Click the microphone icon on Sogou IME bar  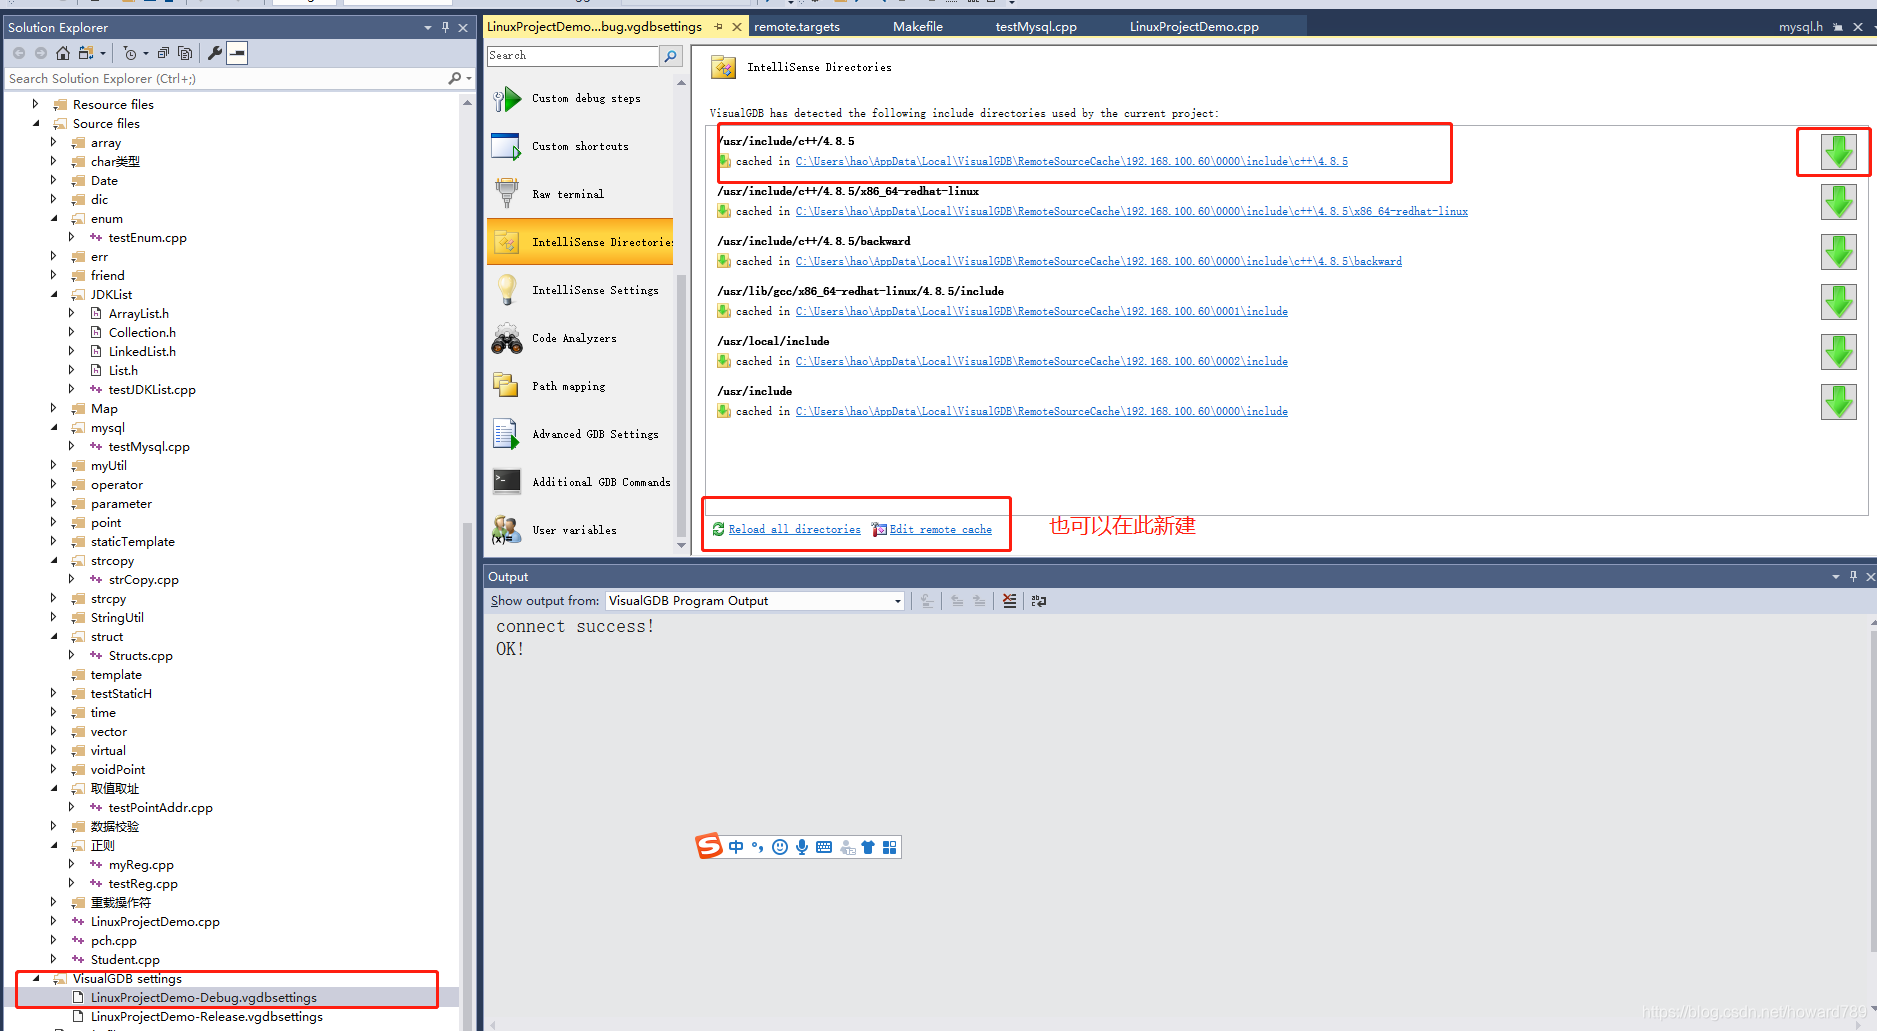pyautogui.click(x=802, y=847)
